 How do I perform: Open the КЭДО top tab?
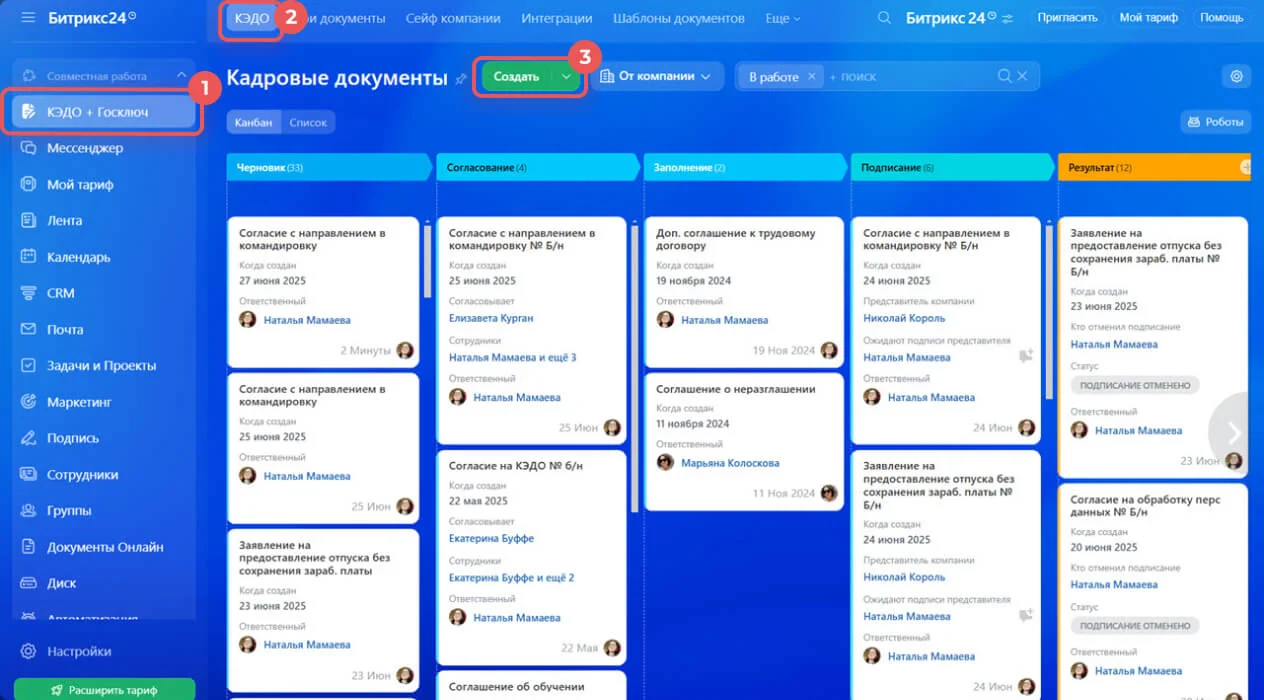[252, 18]
